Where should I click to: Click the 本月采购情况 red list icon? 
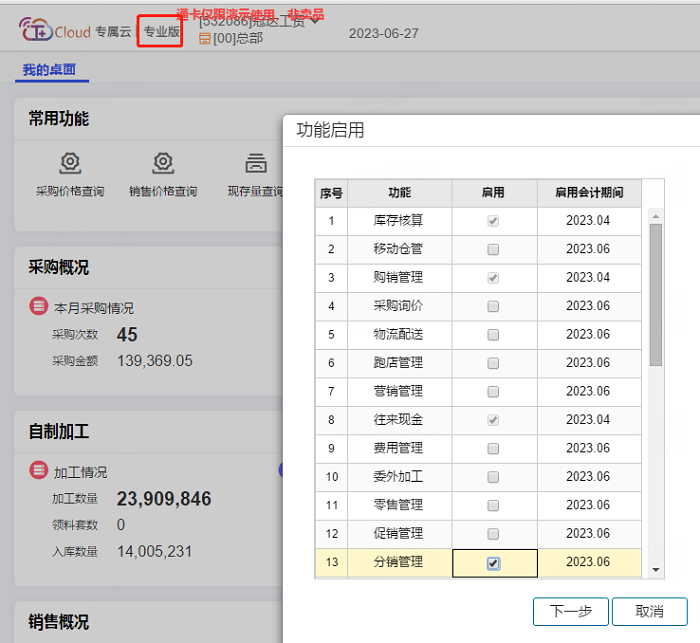pos(39,306)
